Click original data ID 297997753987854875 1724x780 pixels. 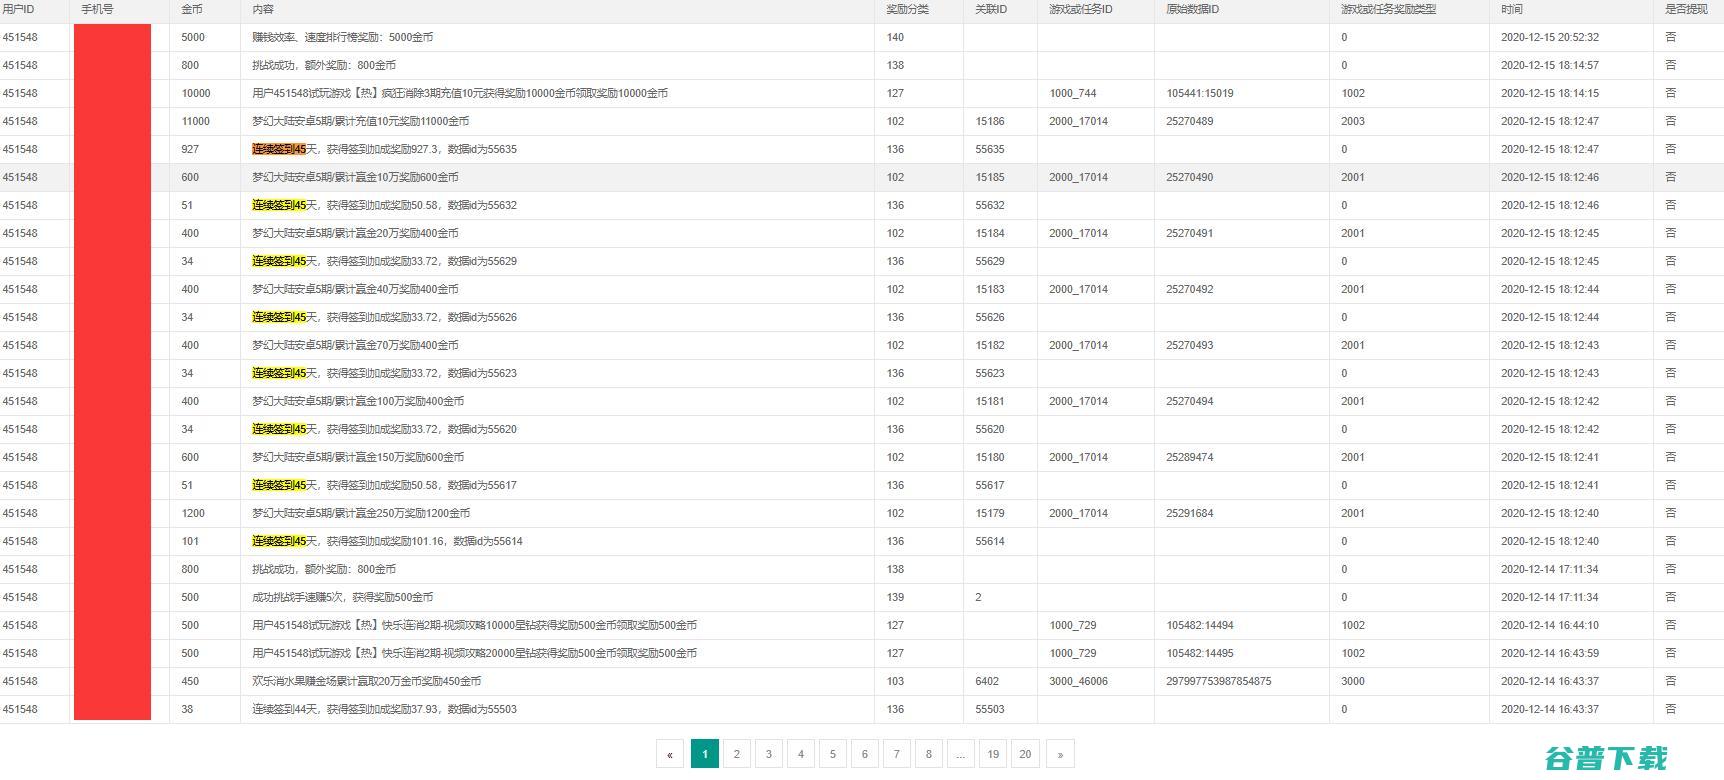(1219, 681)
